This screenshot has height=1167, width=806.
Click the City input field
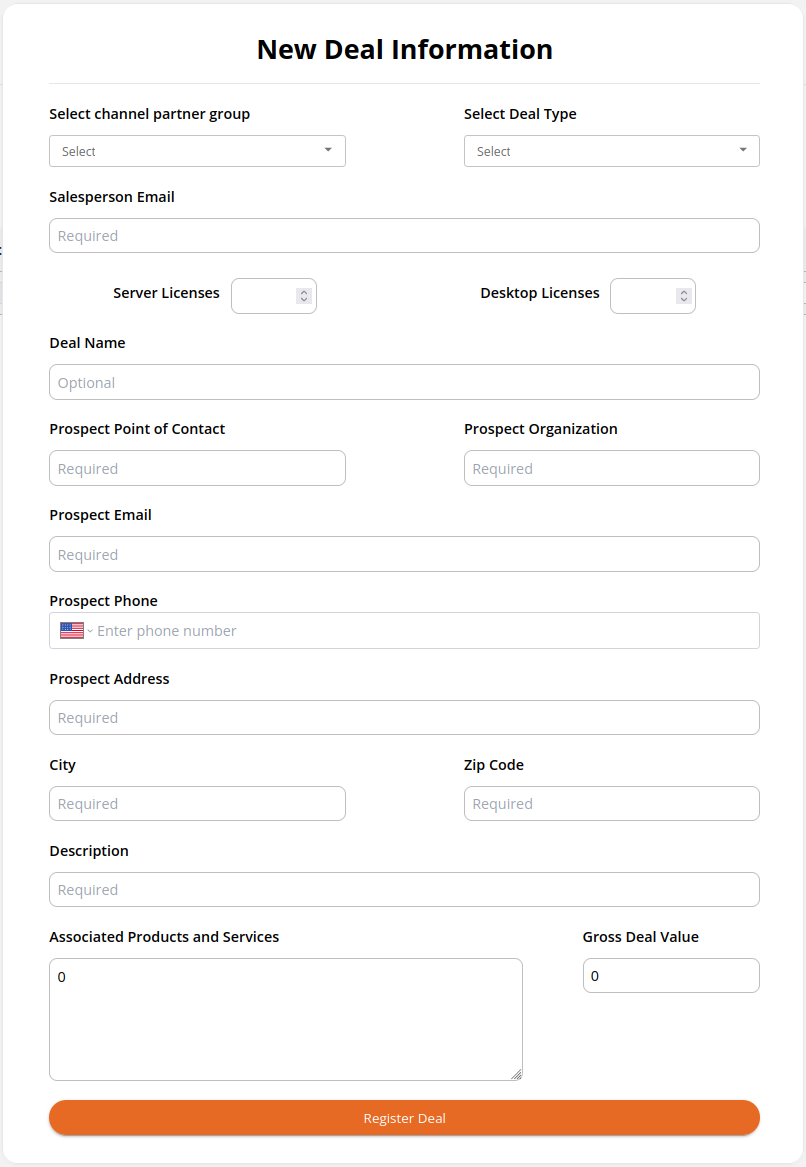197,803
